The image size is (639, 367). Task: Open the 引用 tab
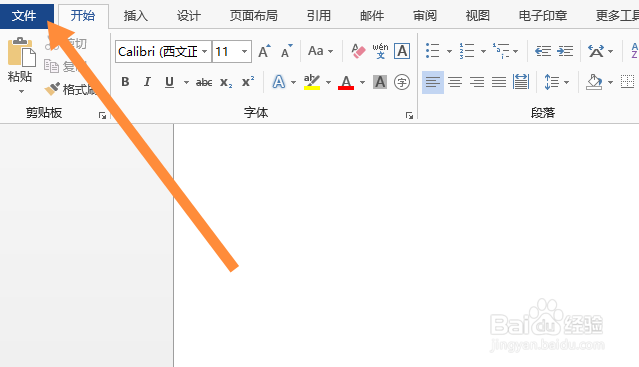tap(319, 16)
